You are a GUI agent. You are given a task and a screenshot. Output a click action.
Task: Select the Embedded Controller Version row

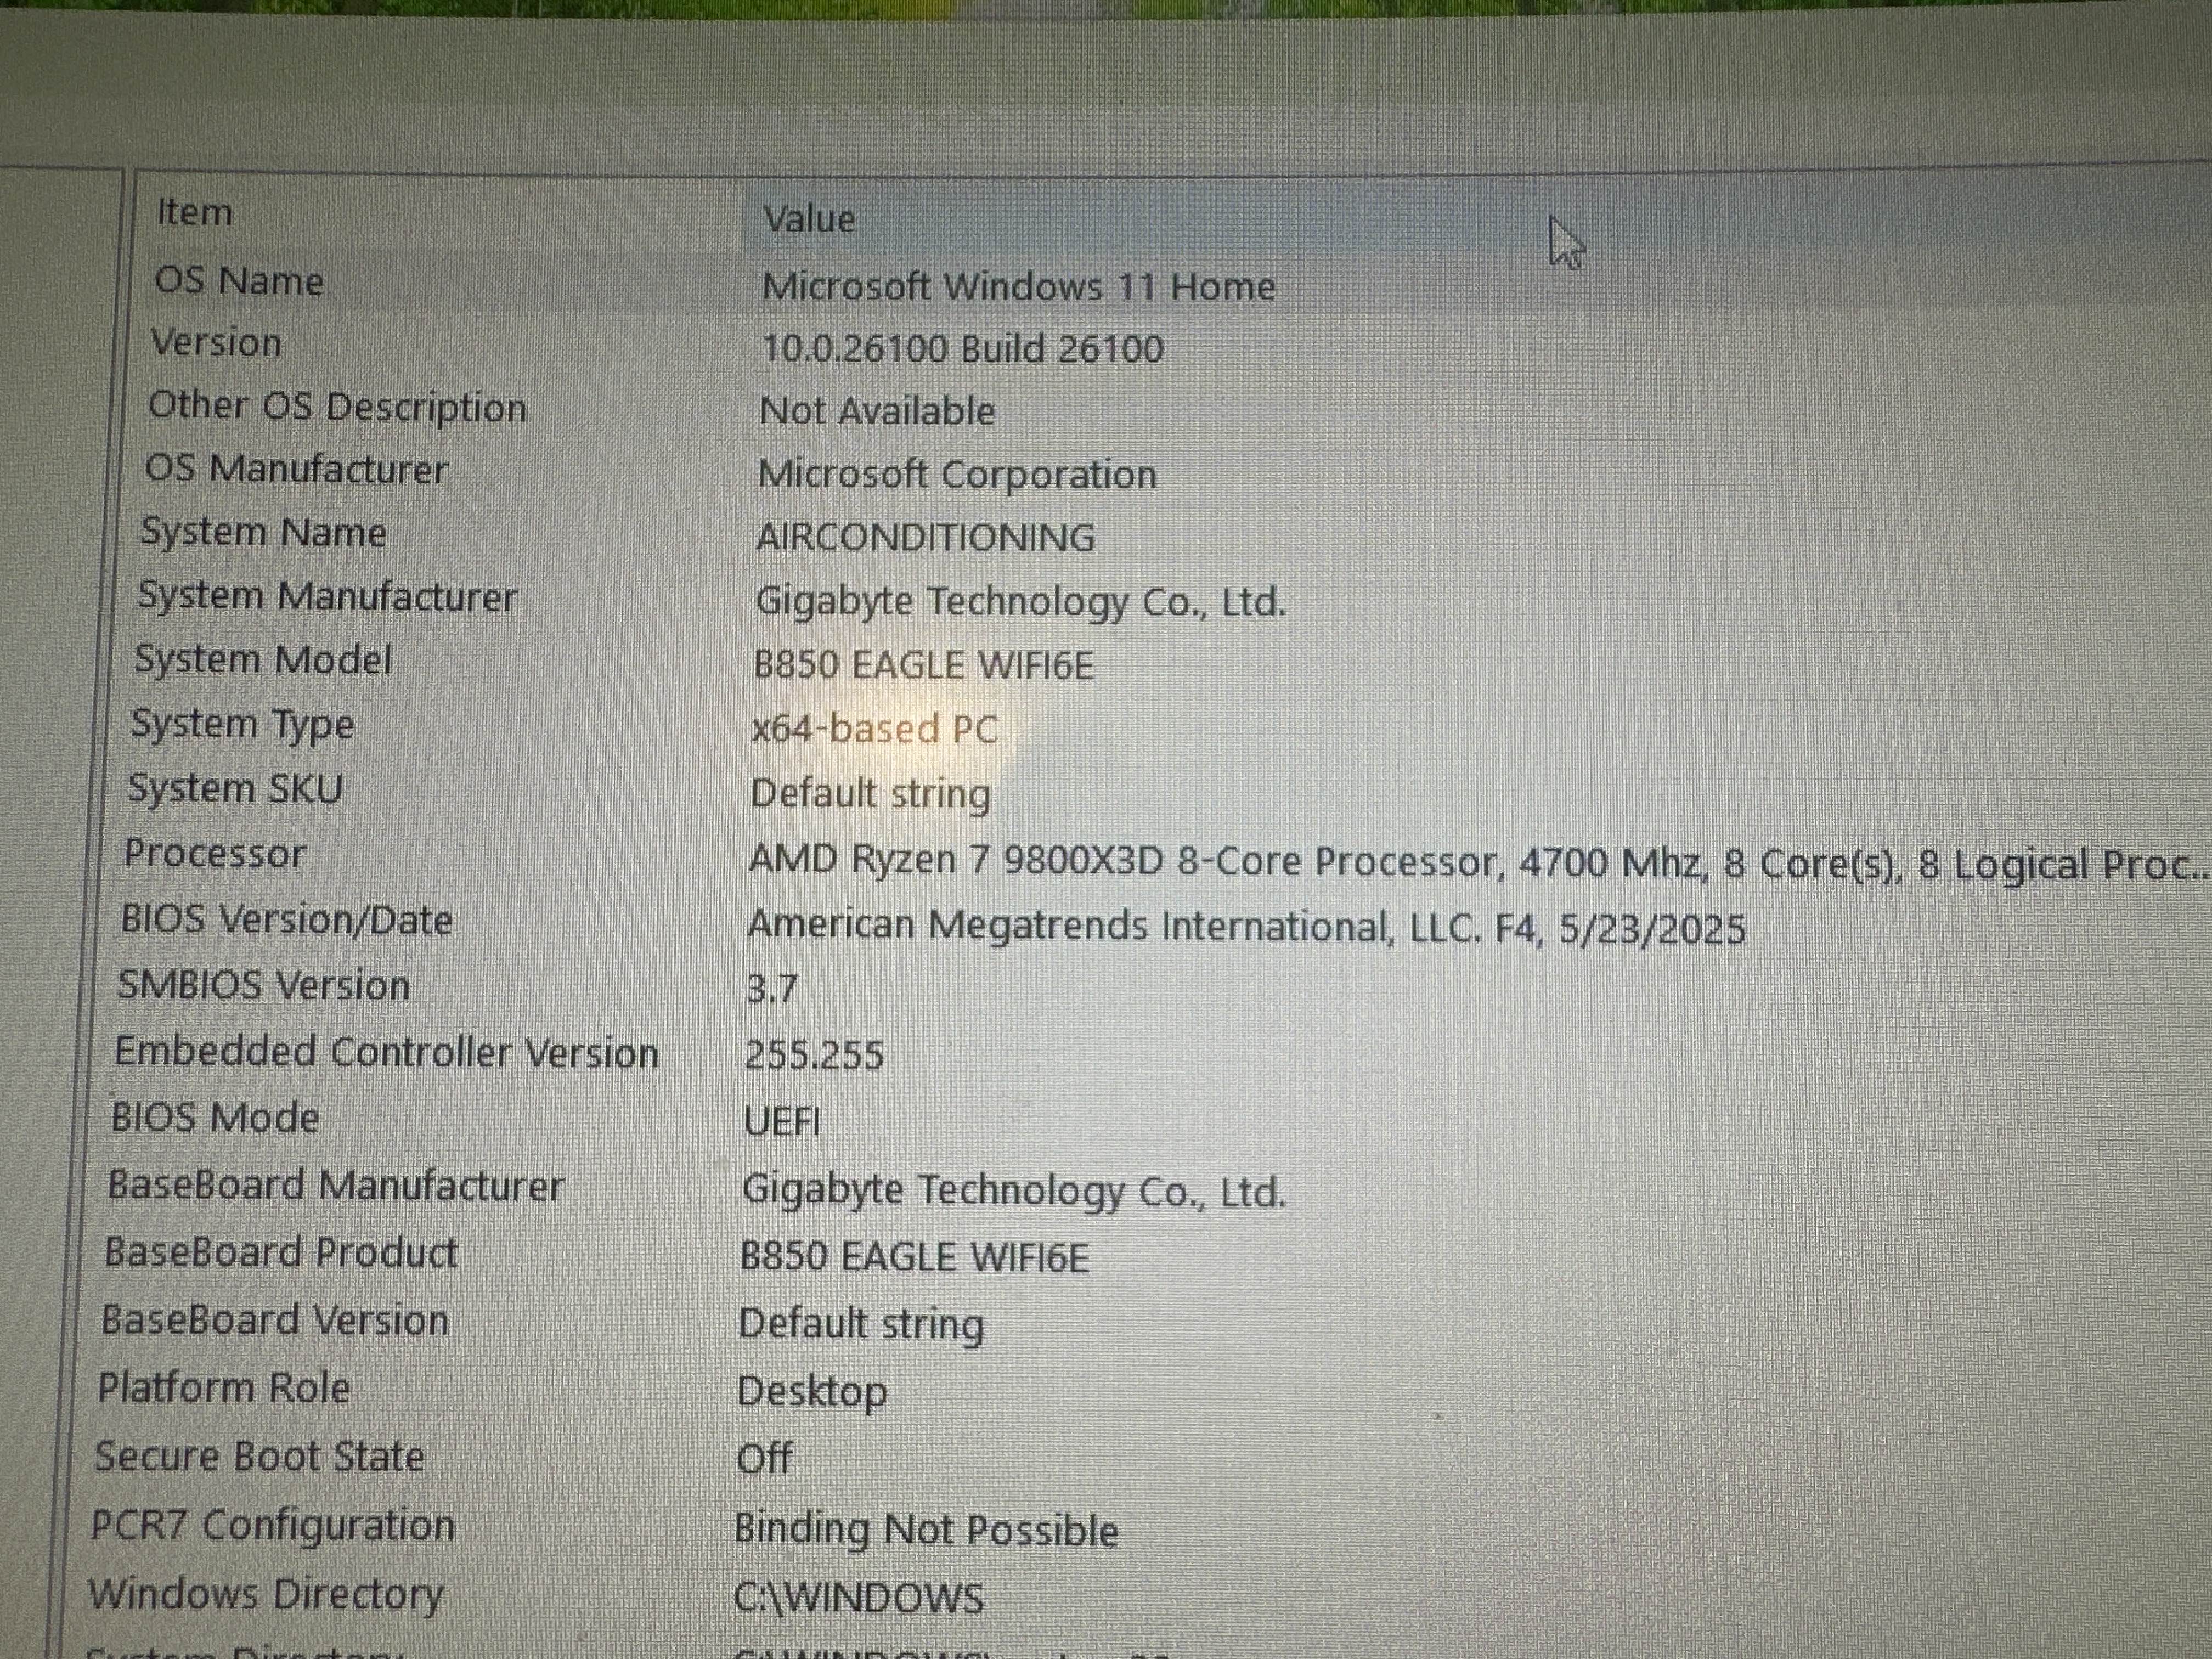pos(386,1052)
